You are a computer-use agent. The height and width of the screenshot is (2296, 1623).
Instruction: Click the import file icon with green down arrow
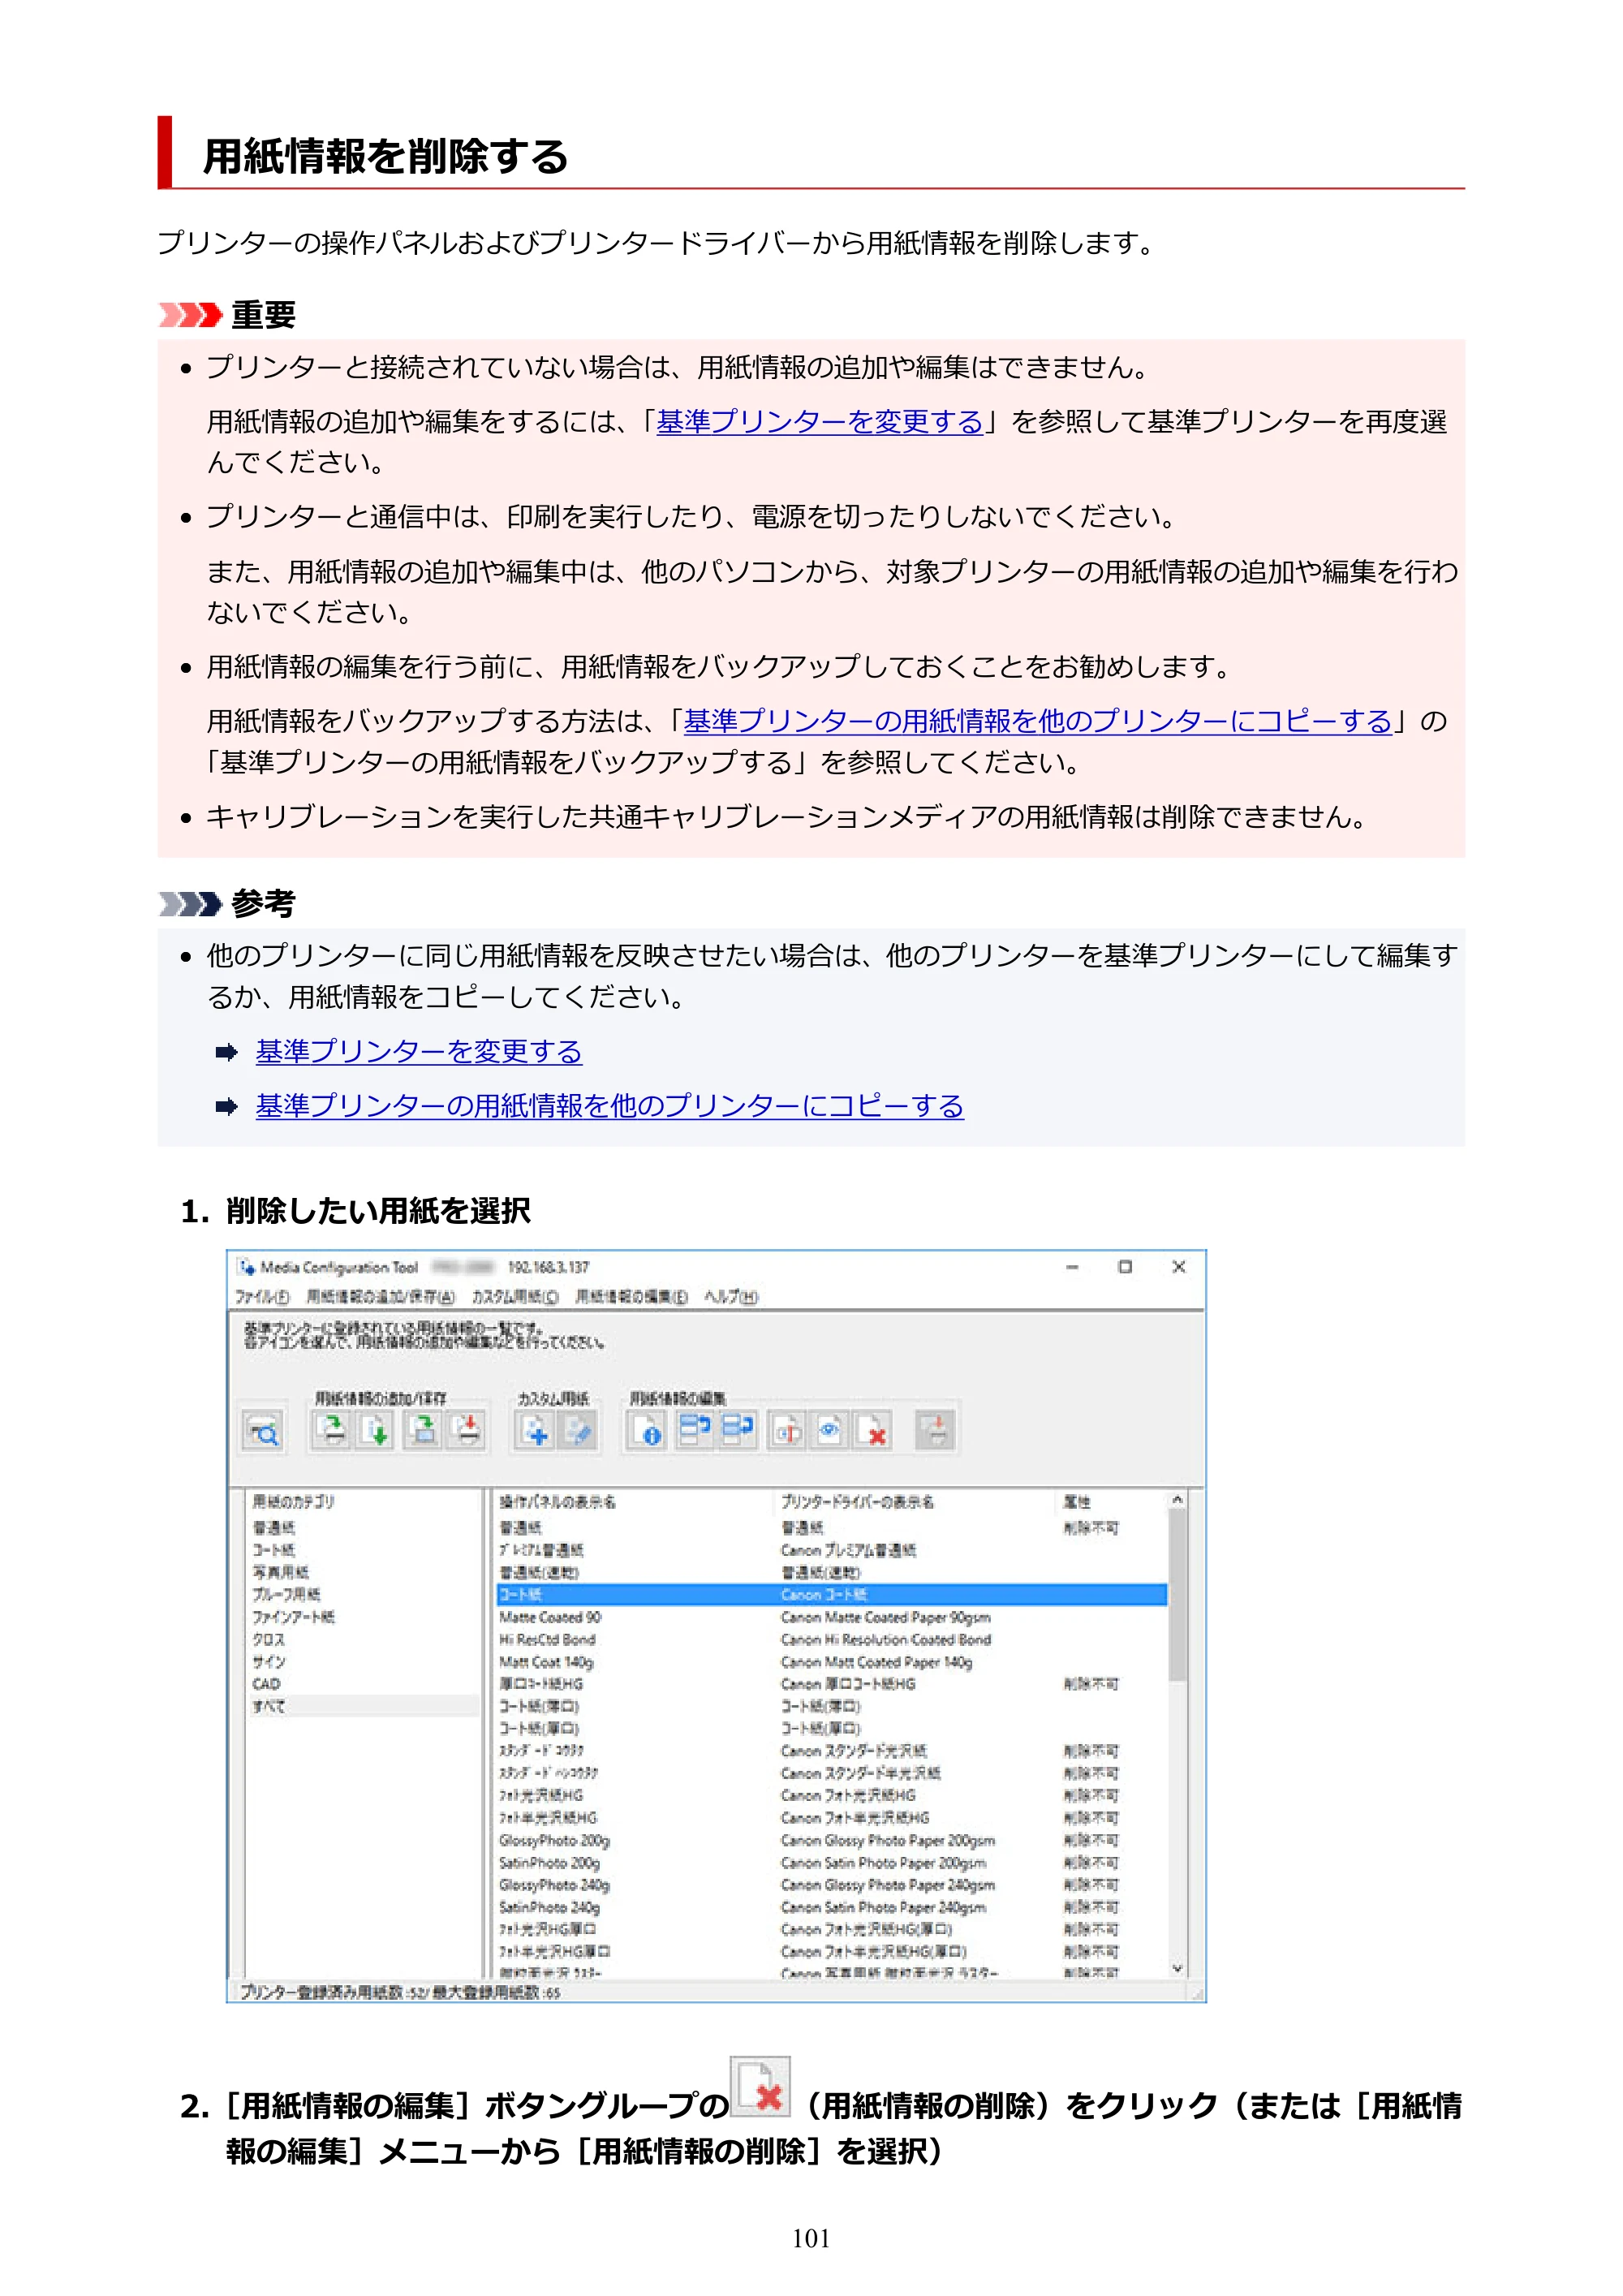click(x=375, y=1431)
